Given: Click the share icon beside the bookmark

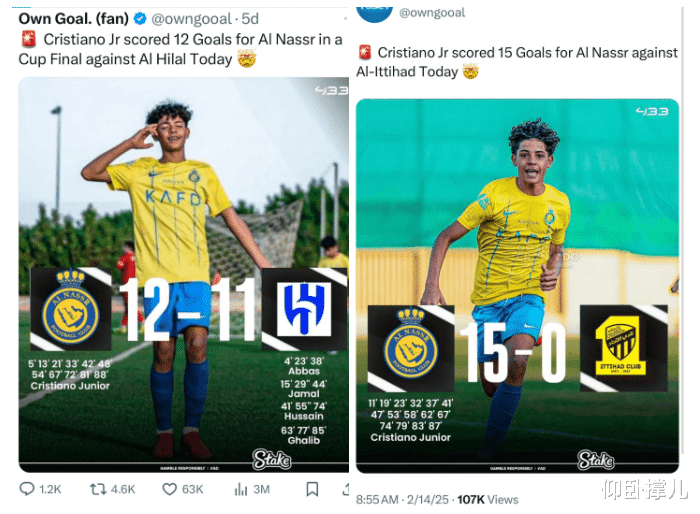Looking at the screenshot, I should pyautogui.click(x=346, y=489).
